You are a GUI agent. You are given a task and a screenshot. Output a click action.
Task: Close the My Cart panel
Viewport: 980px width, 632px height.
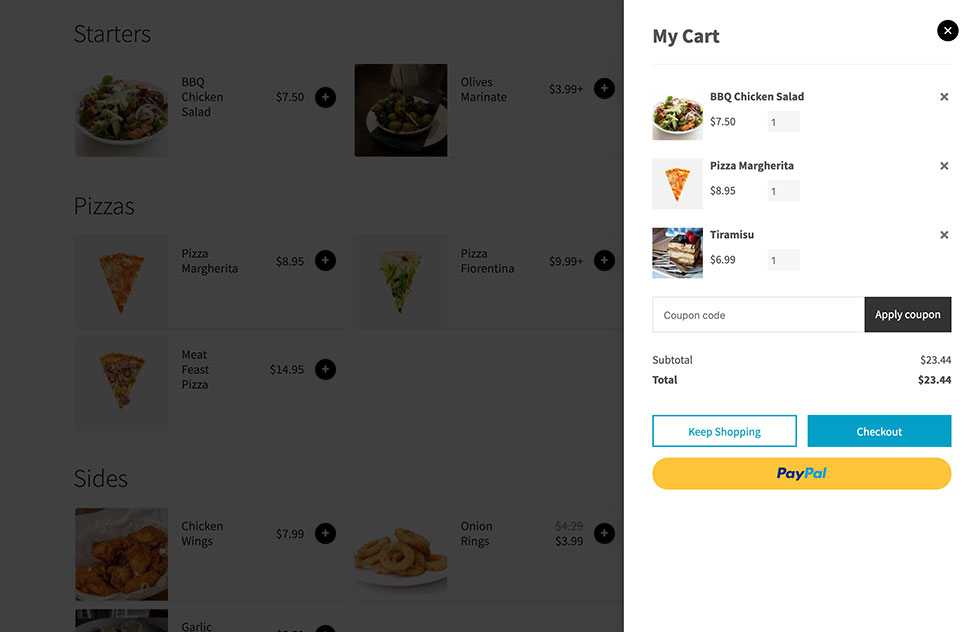947,30
